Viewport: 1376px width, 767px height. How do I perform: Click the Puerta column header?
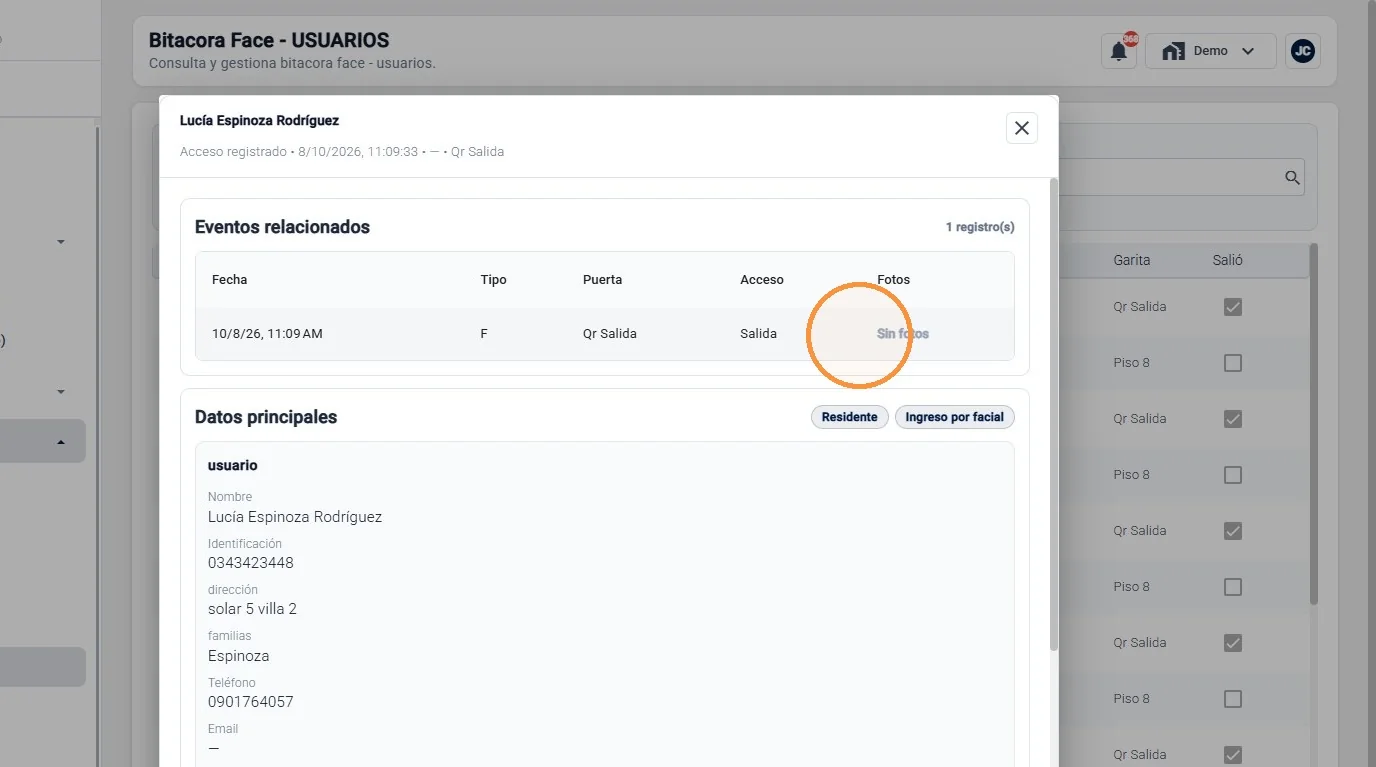click(602, 280)
